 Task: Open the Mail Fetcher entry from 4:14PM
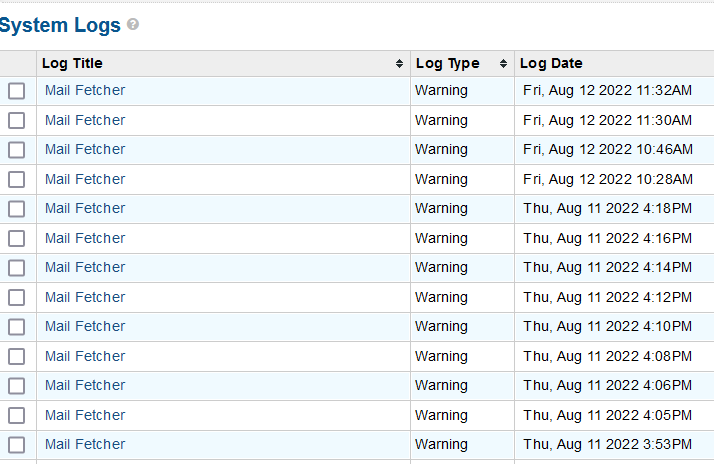(x=85, y=267)
